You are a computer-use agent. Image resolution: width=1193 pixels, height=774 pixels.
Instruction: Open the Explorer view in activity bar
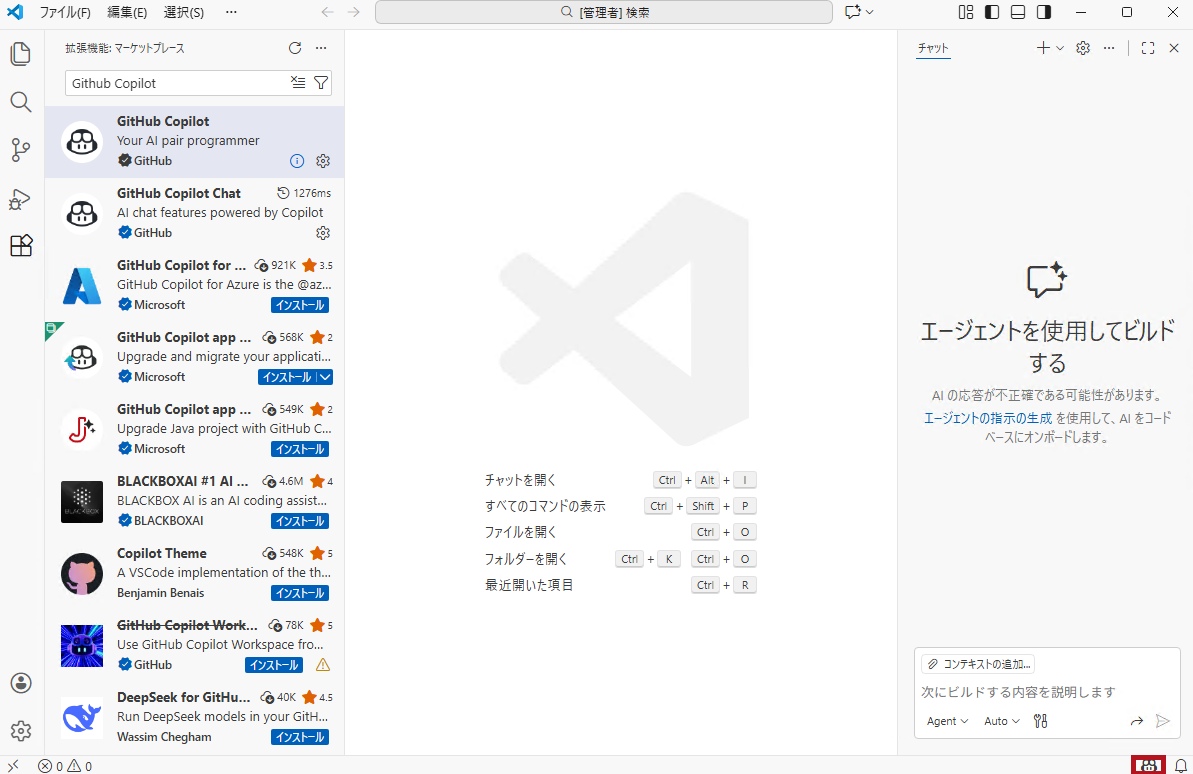[21, 54]
